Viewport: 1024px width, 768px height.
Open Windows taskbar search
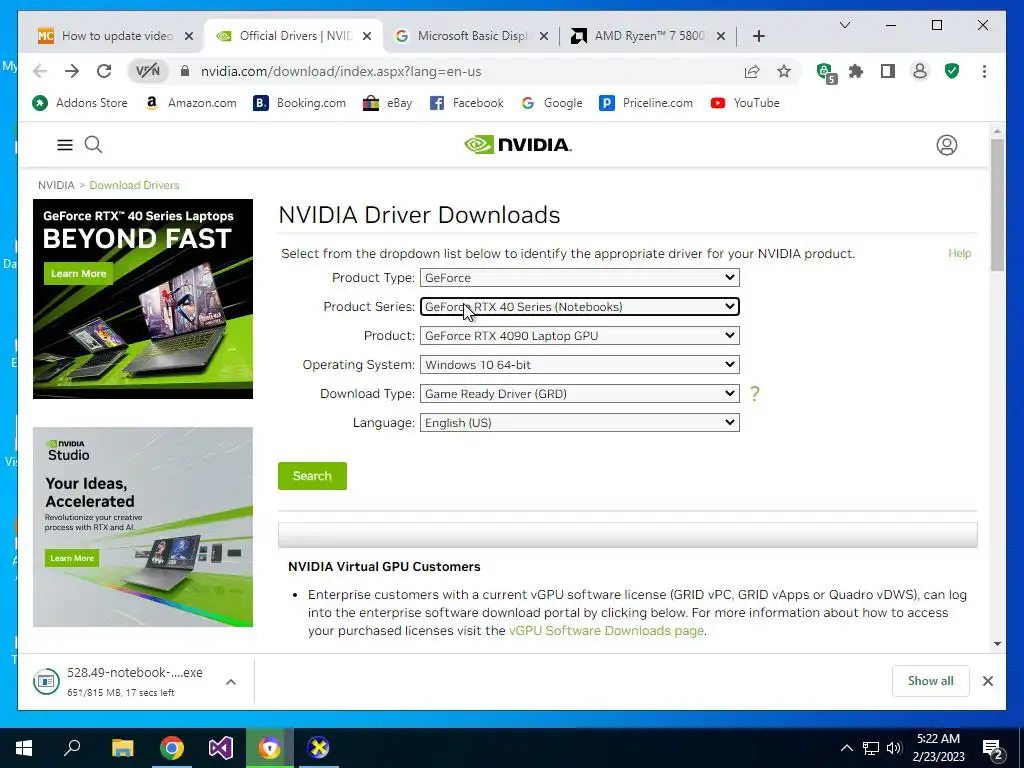coord(72,748)
